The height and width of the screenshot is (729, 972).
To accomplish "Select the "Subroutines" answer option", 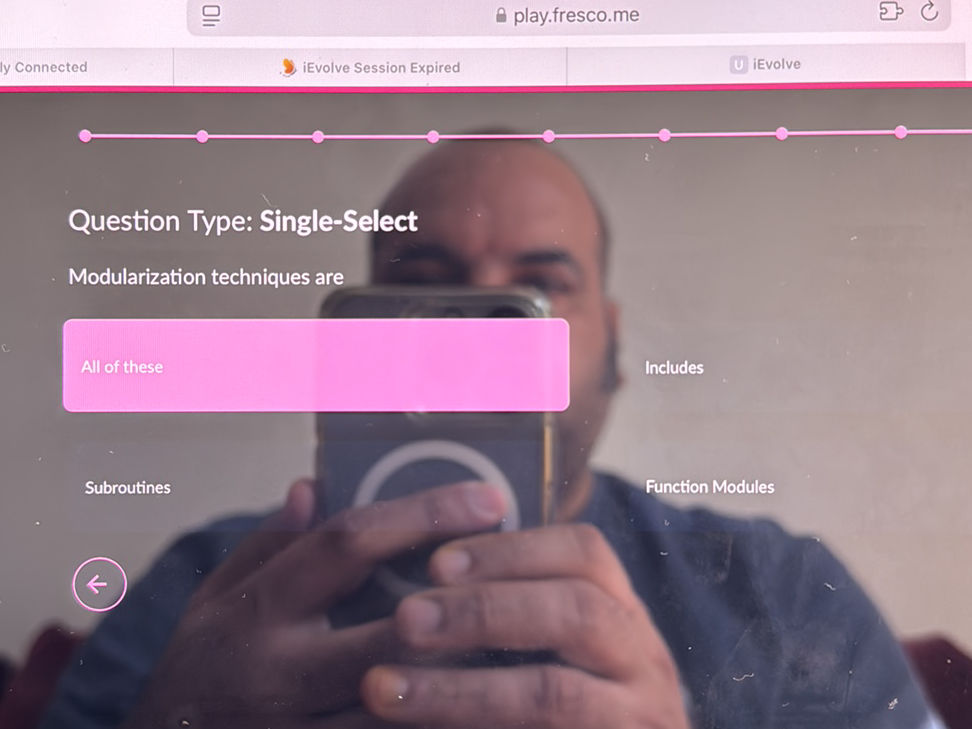I will (x=128, y=488).
